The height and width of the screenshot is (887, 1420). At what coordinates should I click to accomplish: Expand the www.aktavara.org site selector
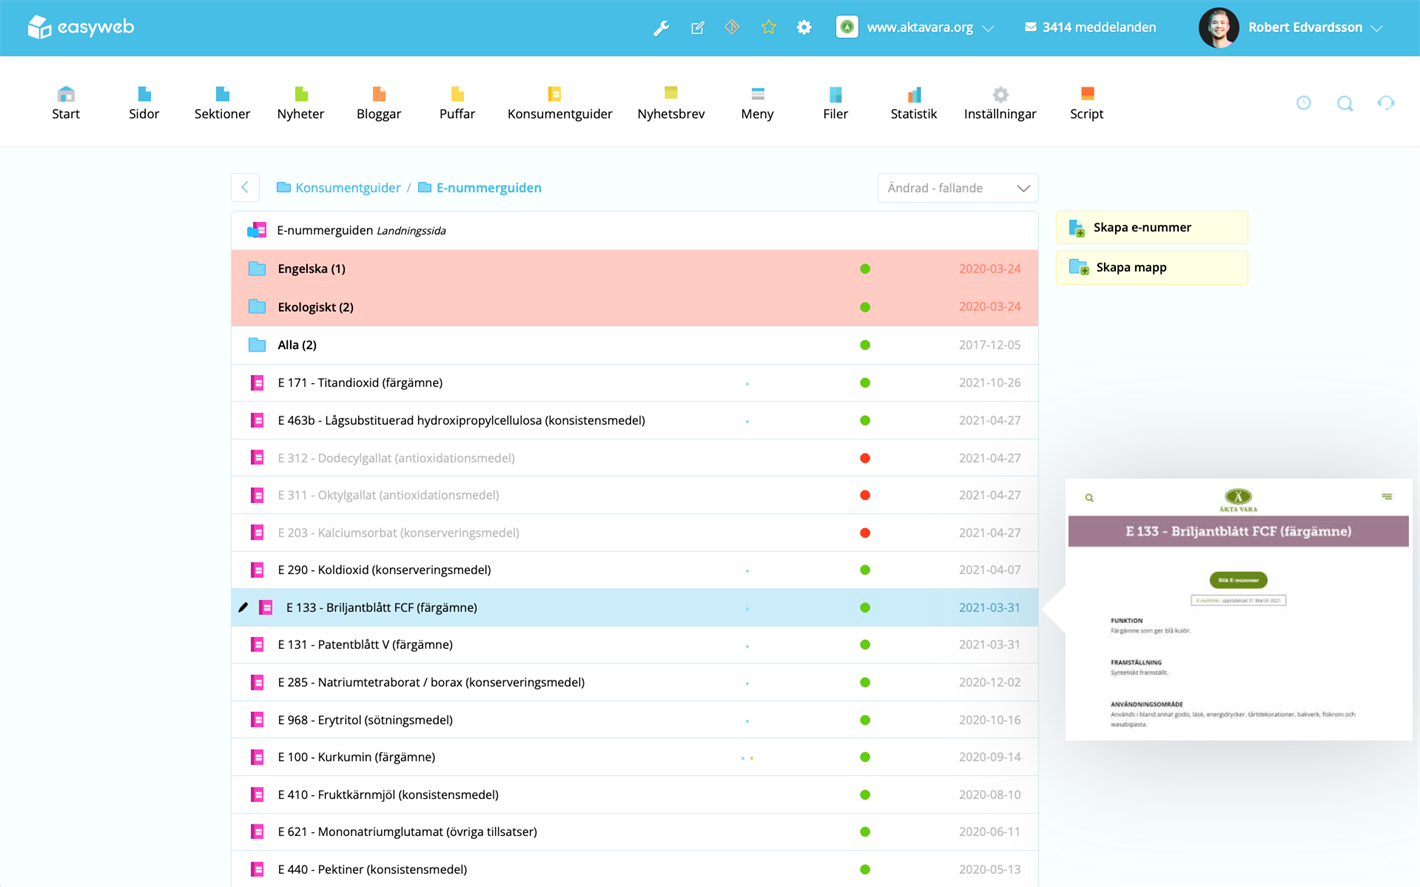click(x=915, y=28)
